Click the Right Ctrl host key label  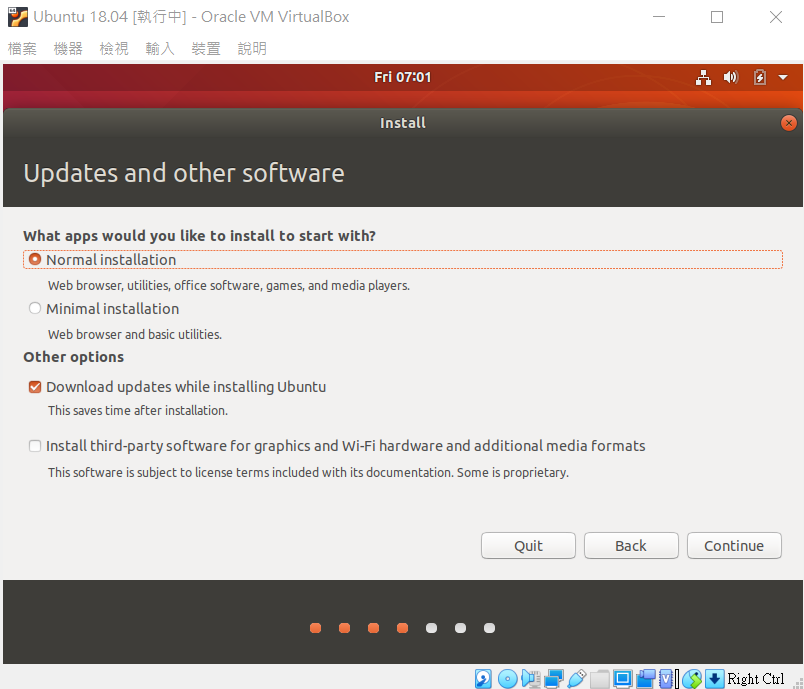[x=755, y=679]
